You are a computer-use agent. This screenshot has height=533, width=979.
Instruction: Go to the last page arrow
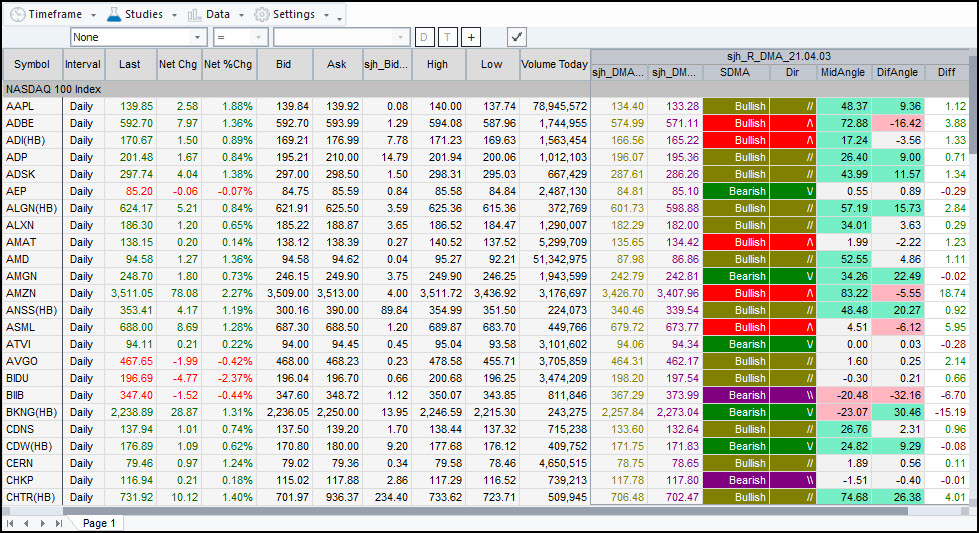click(x=59, y=523)
